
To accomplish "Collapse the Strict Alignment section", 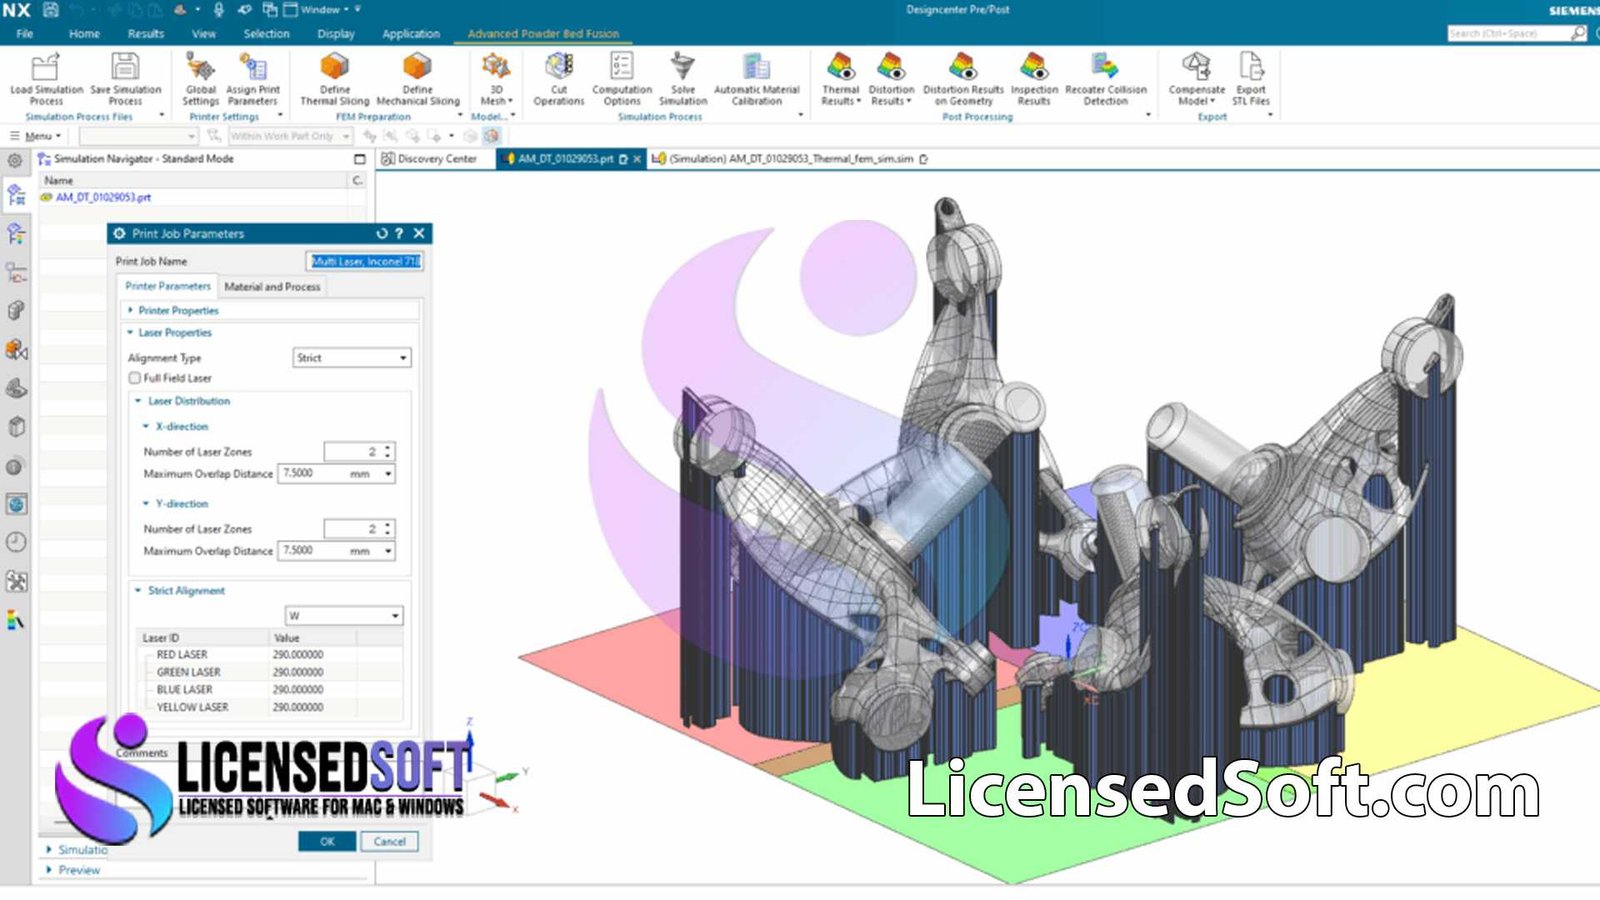I will pos(186,591).
